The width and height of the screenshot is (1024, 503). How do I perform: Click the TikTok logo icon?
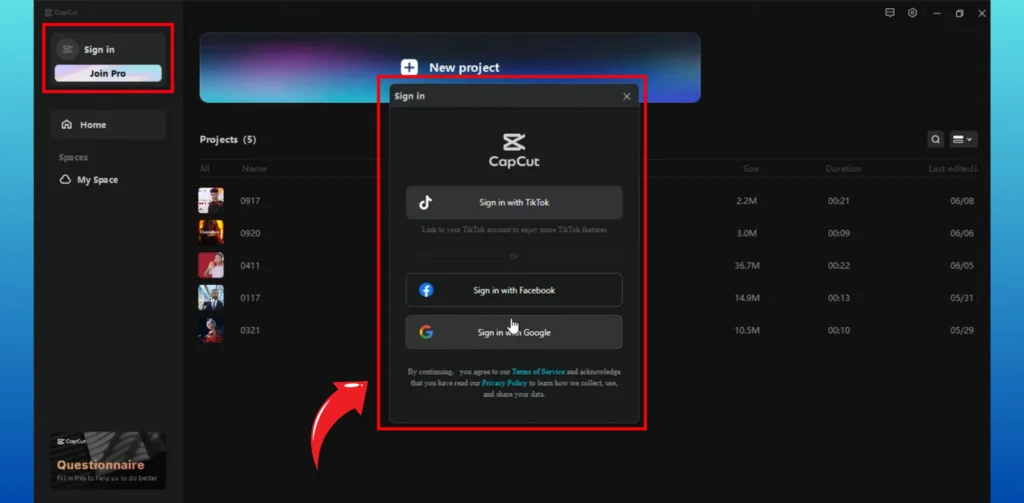pos(426,203)
